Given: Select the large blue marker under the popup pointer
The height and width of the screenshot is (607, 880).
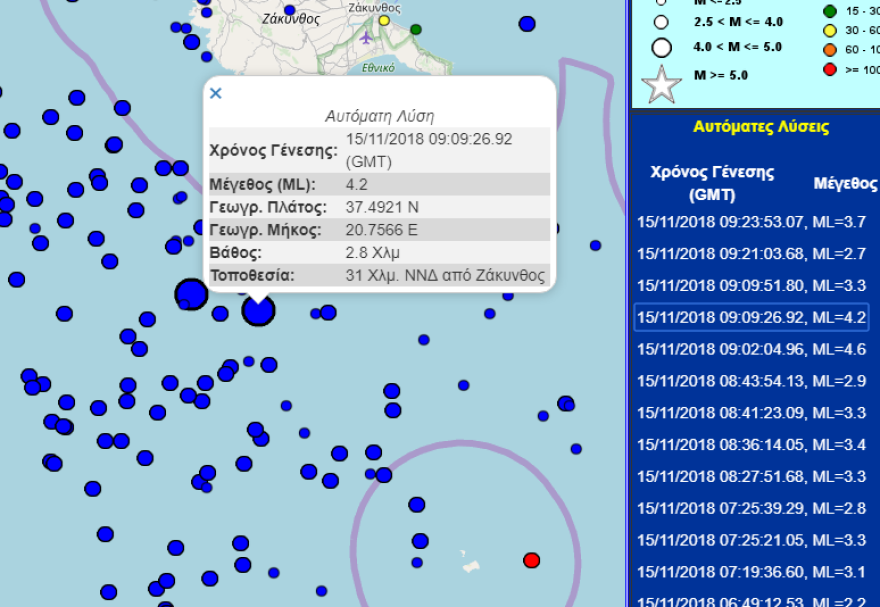Looking at the screenshot, I should (x=258, y=311).
